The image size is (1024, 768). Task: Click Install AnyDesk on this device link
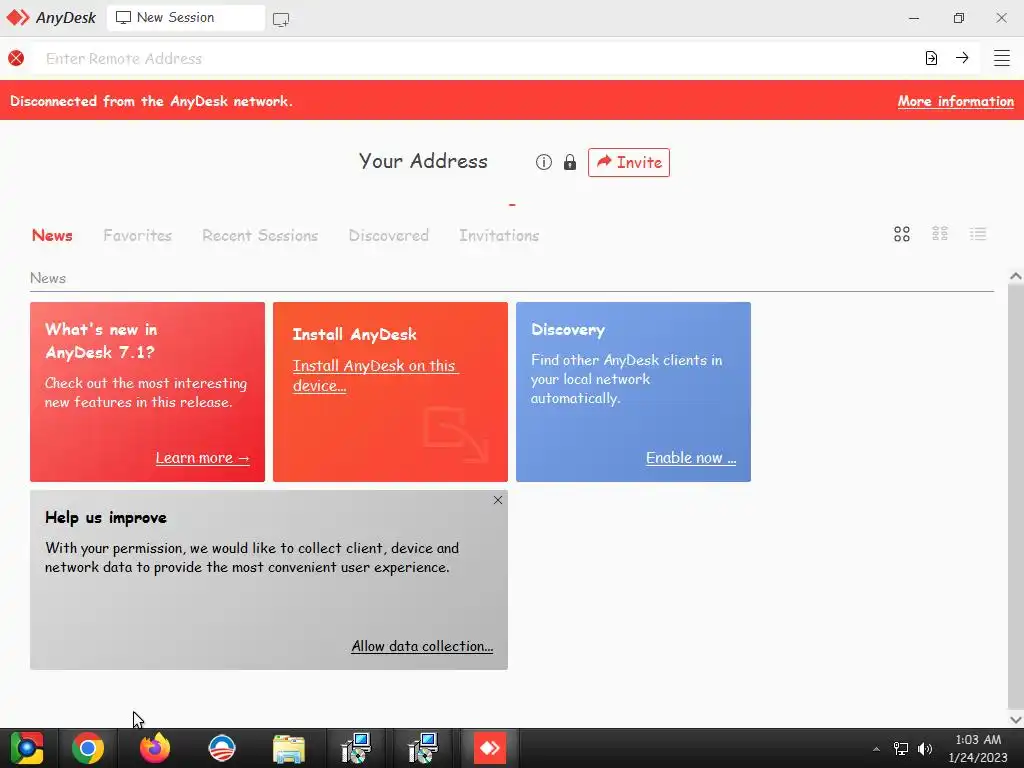(x=375, y=376)
